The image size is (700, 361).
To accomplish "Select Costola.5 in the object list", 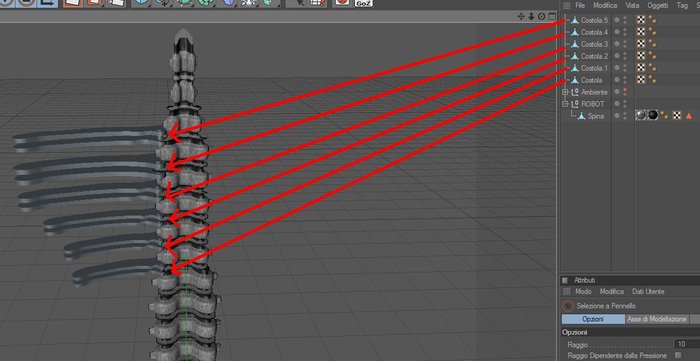I will [594, 20].
